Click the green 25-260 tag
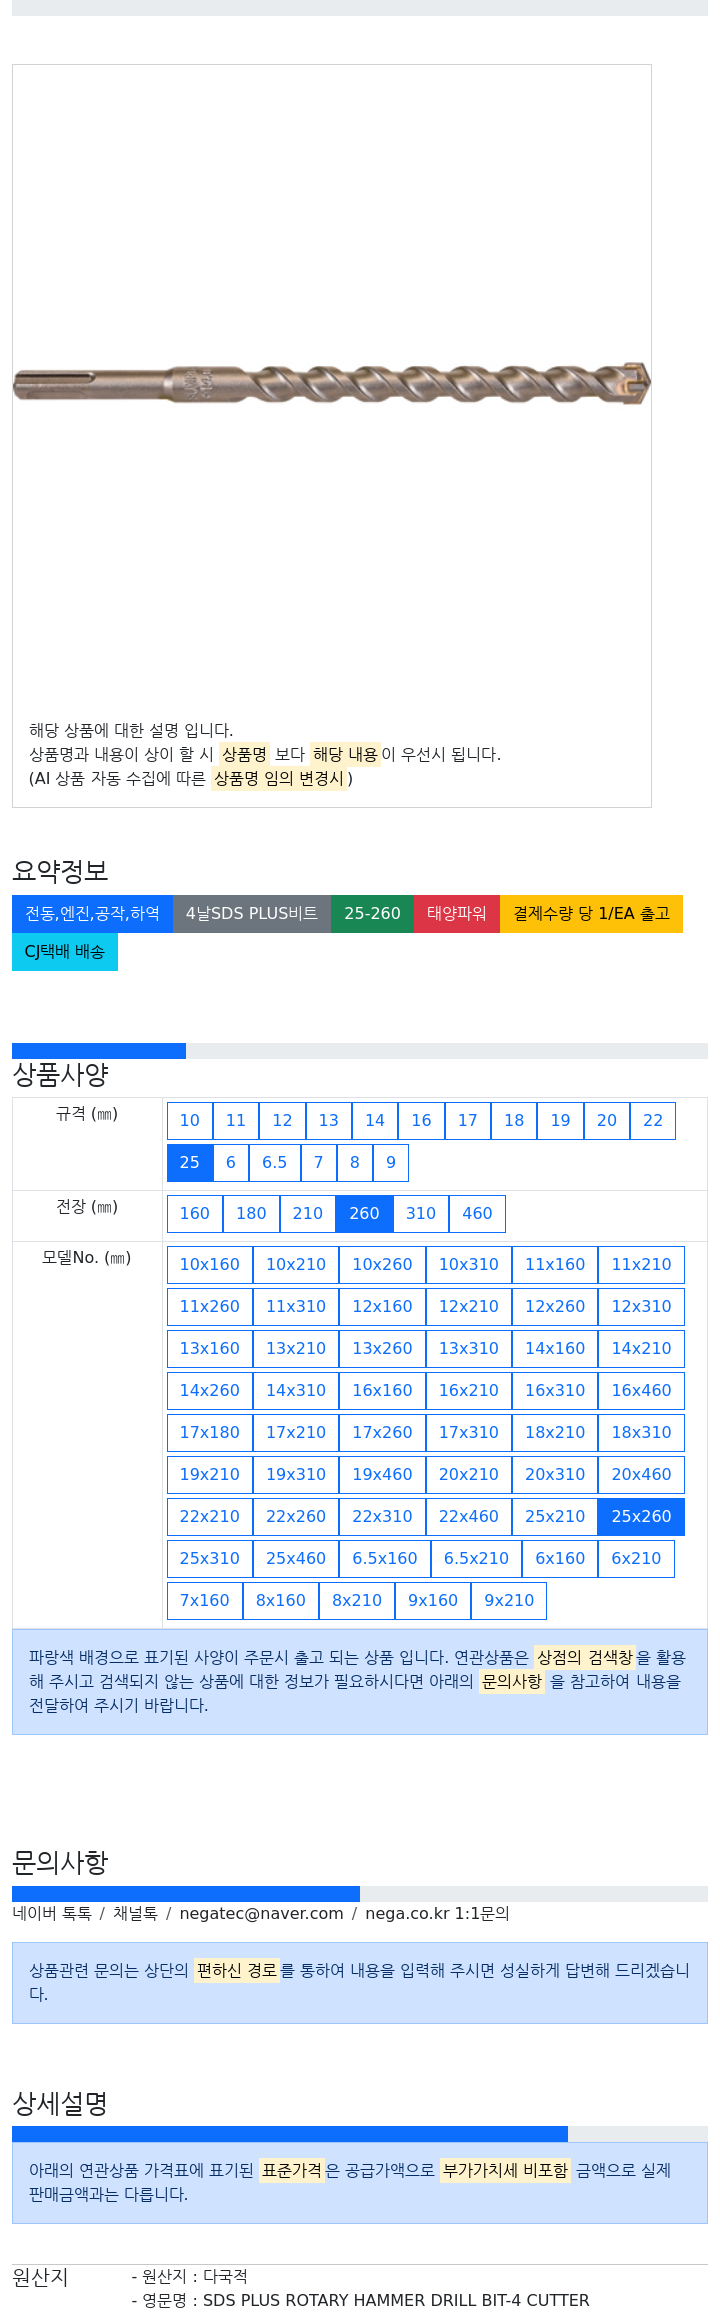Image resolution: width=720 pixels, height=2313 pixels. point(372,913)
